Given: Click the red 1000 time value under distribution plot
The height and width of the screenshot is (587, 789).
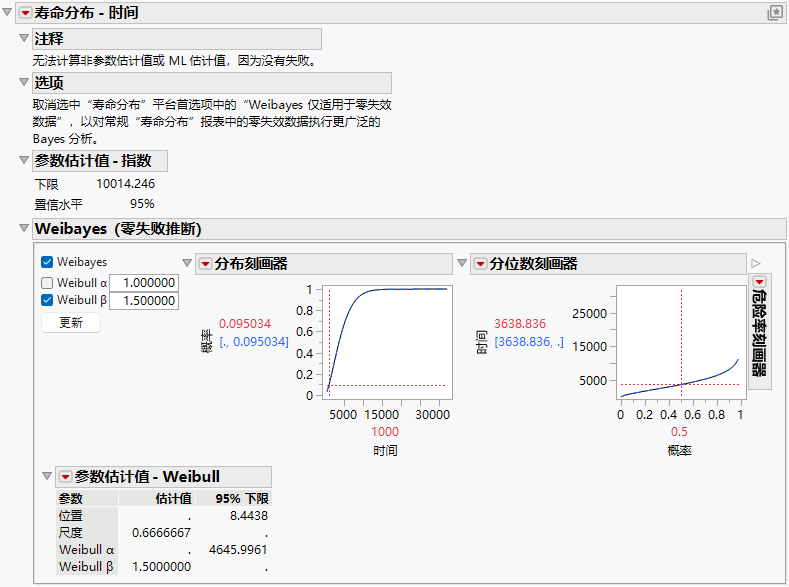Looking at the screenshot, I should click(385, 432).
